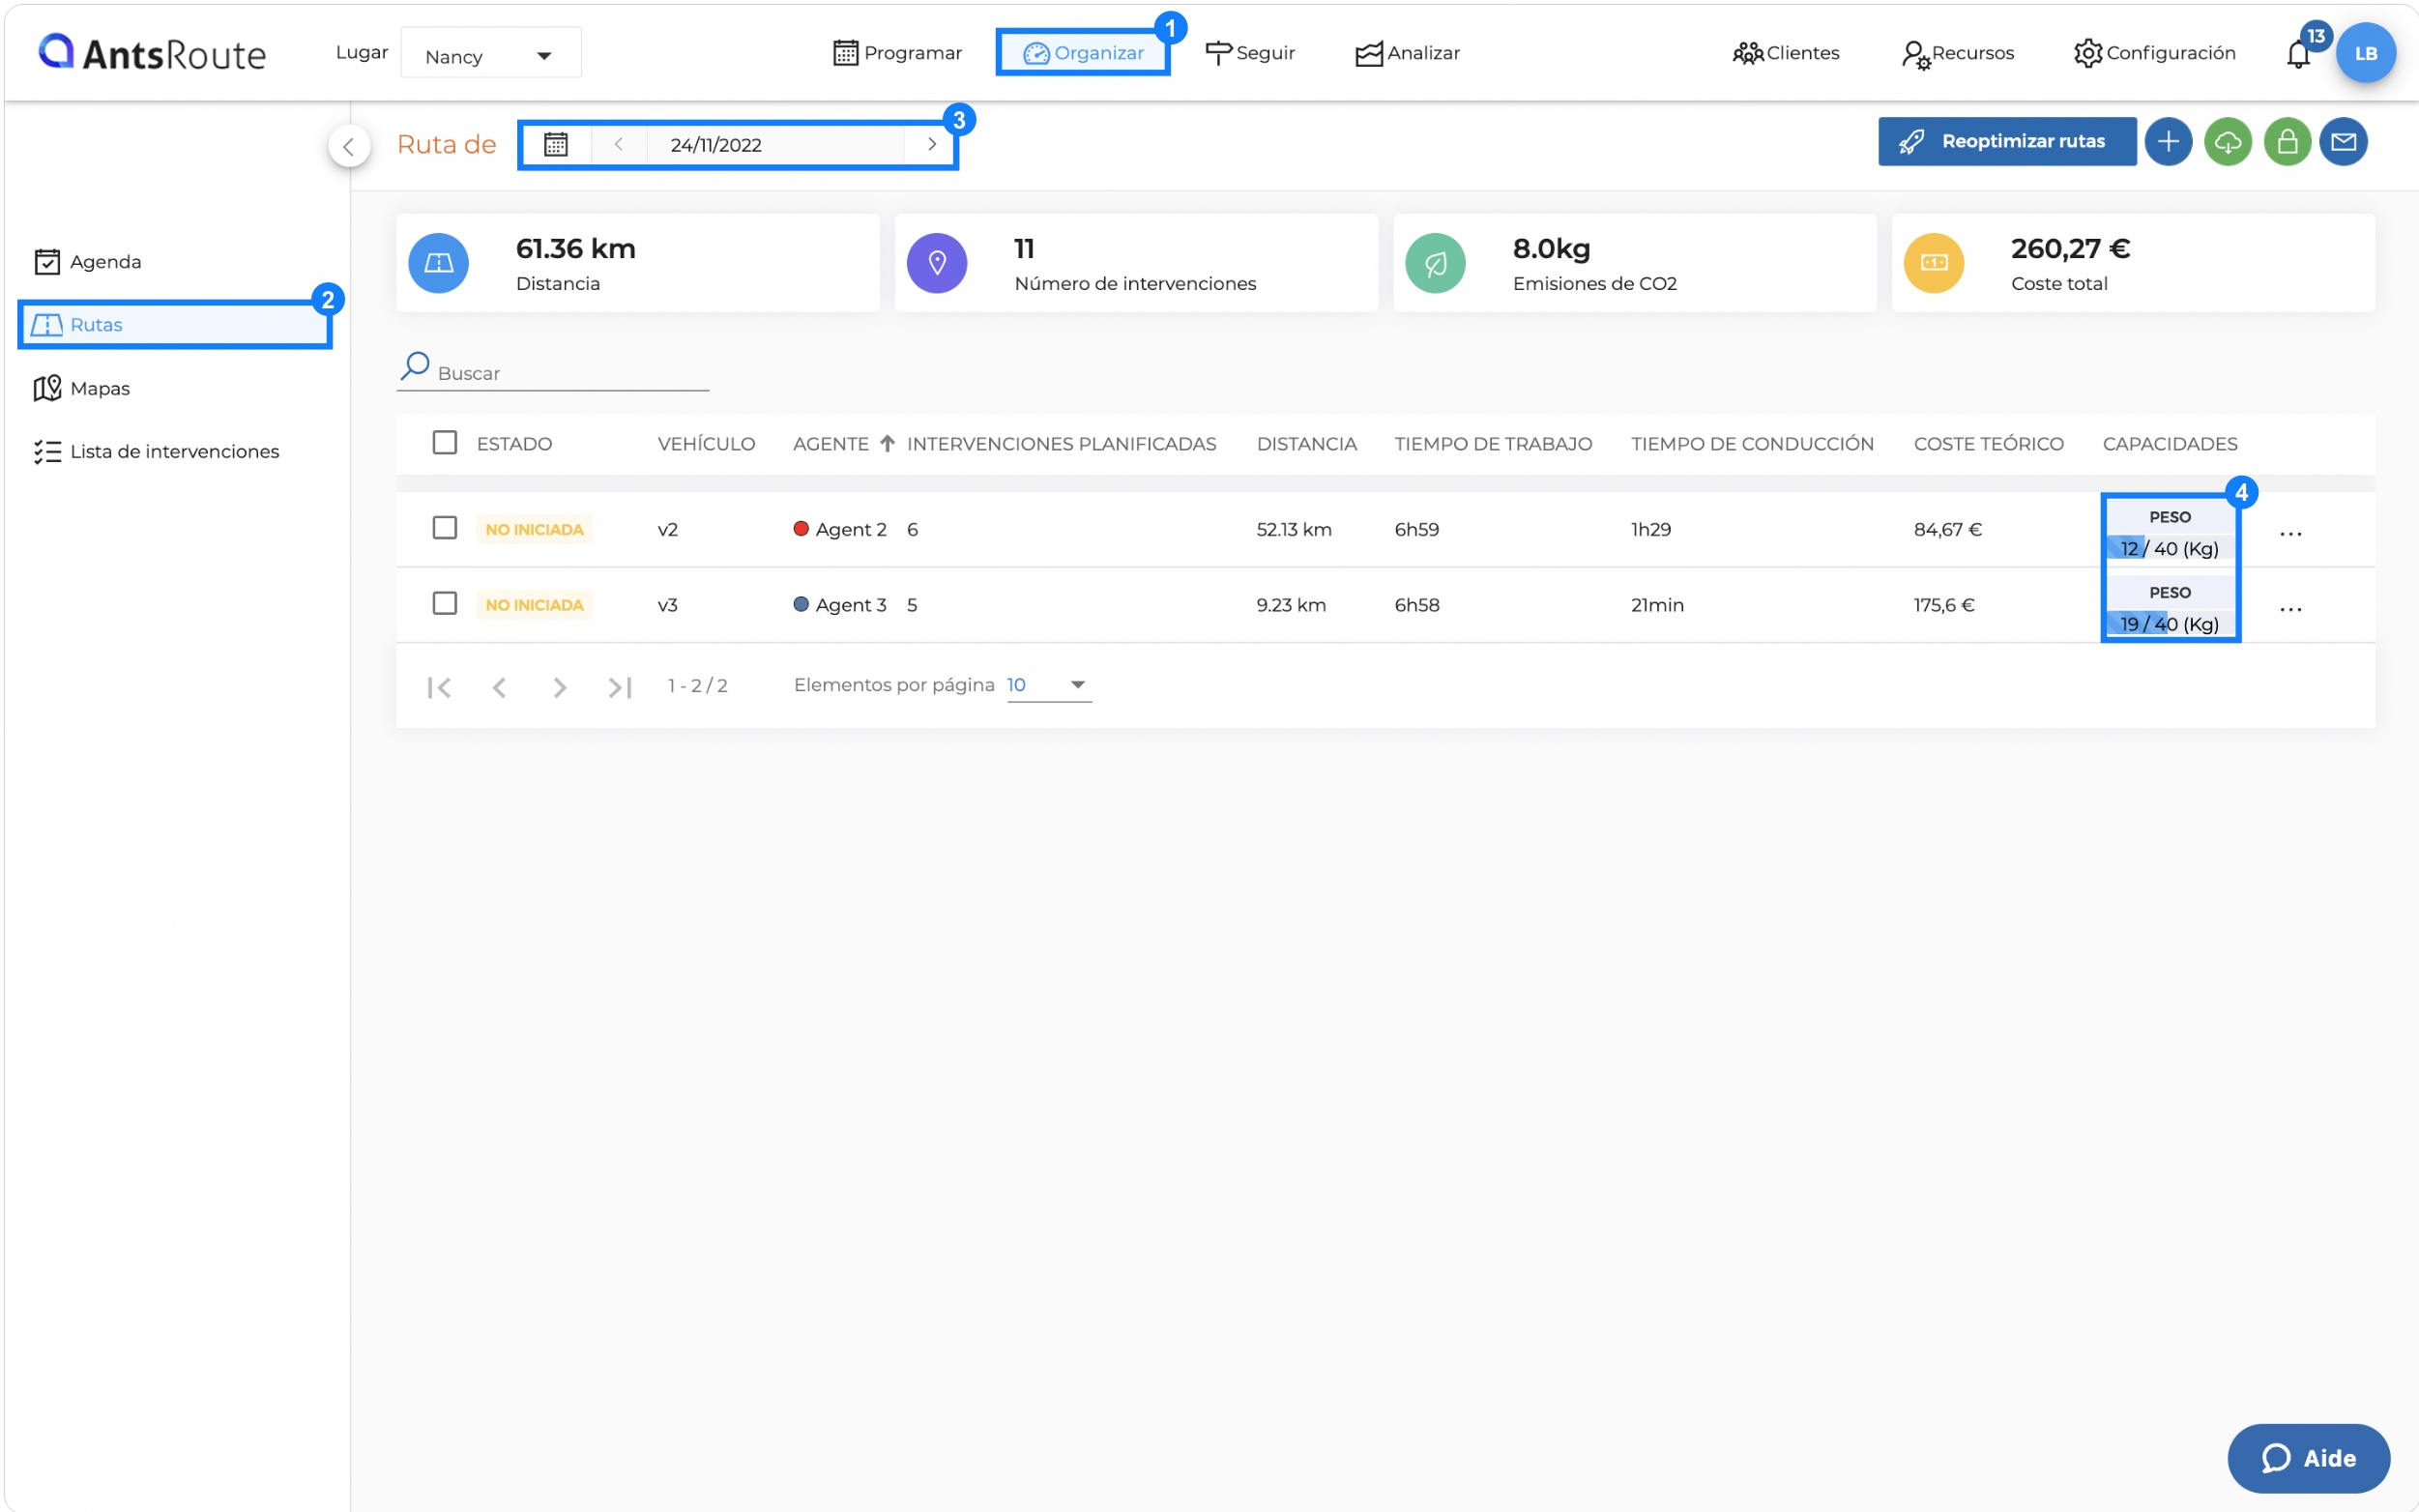Click the yellow total cost icon
This screenshot has height=1512, width=2419.
1933,263
